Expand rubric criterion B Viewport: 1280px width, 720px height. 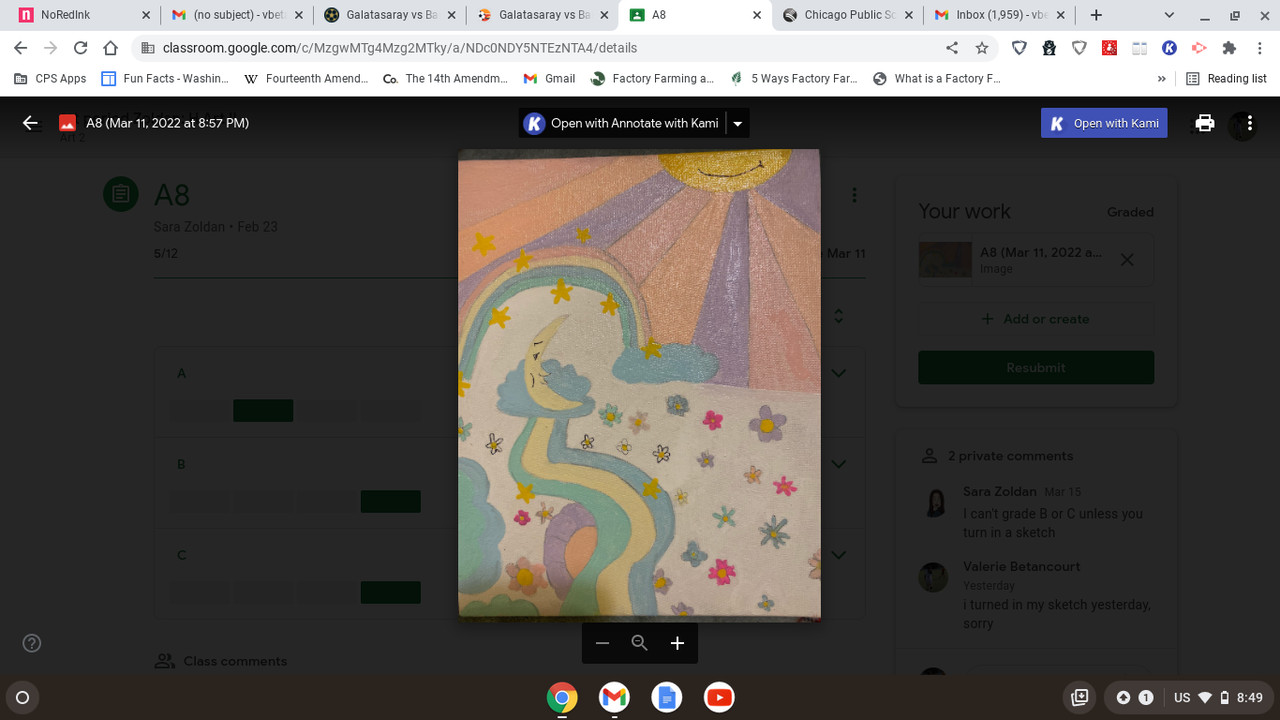click(x=838, y=463)
